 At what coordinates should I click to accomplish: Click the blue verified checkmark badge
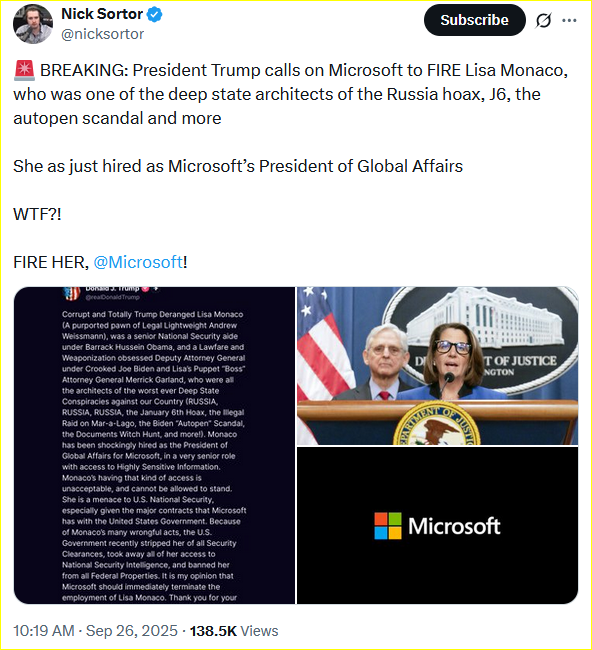click(x=155, y=15)
